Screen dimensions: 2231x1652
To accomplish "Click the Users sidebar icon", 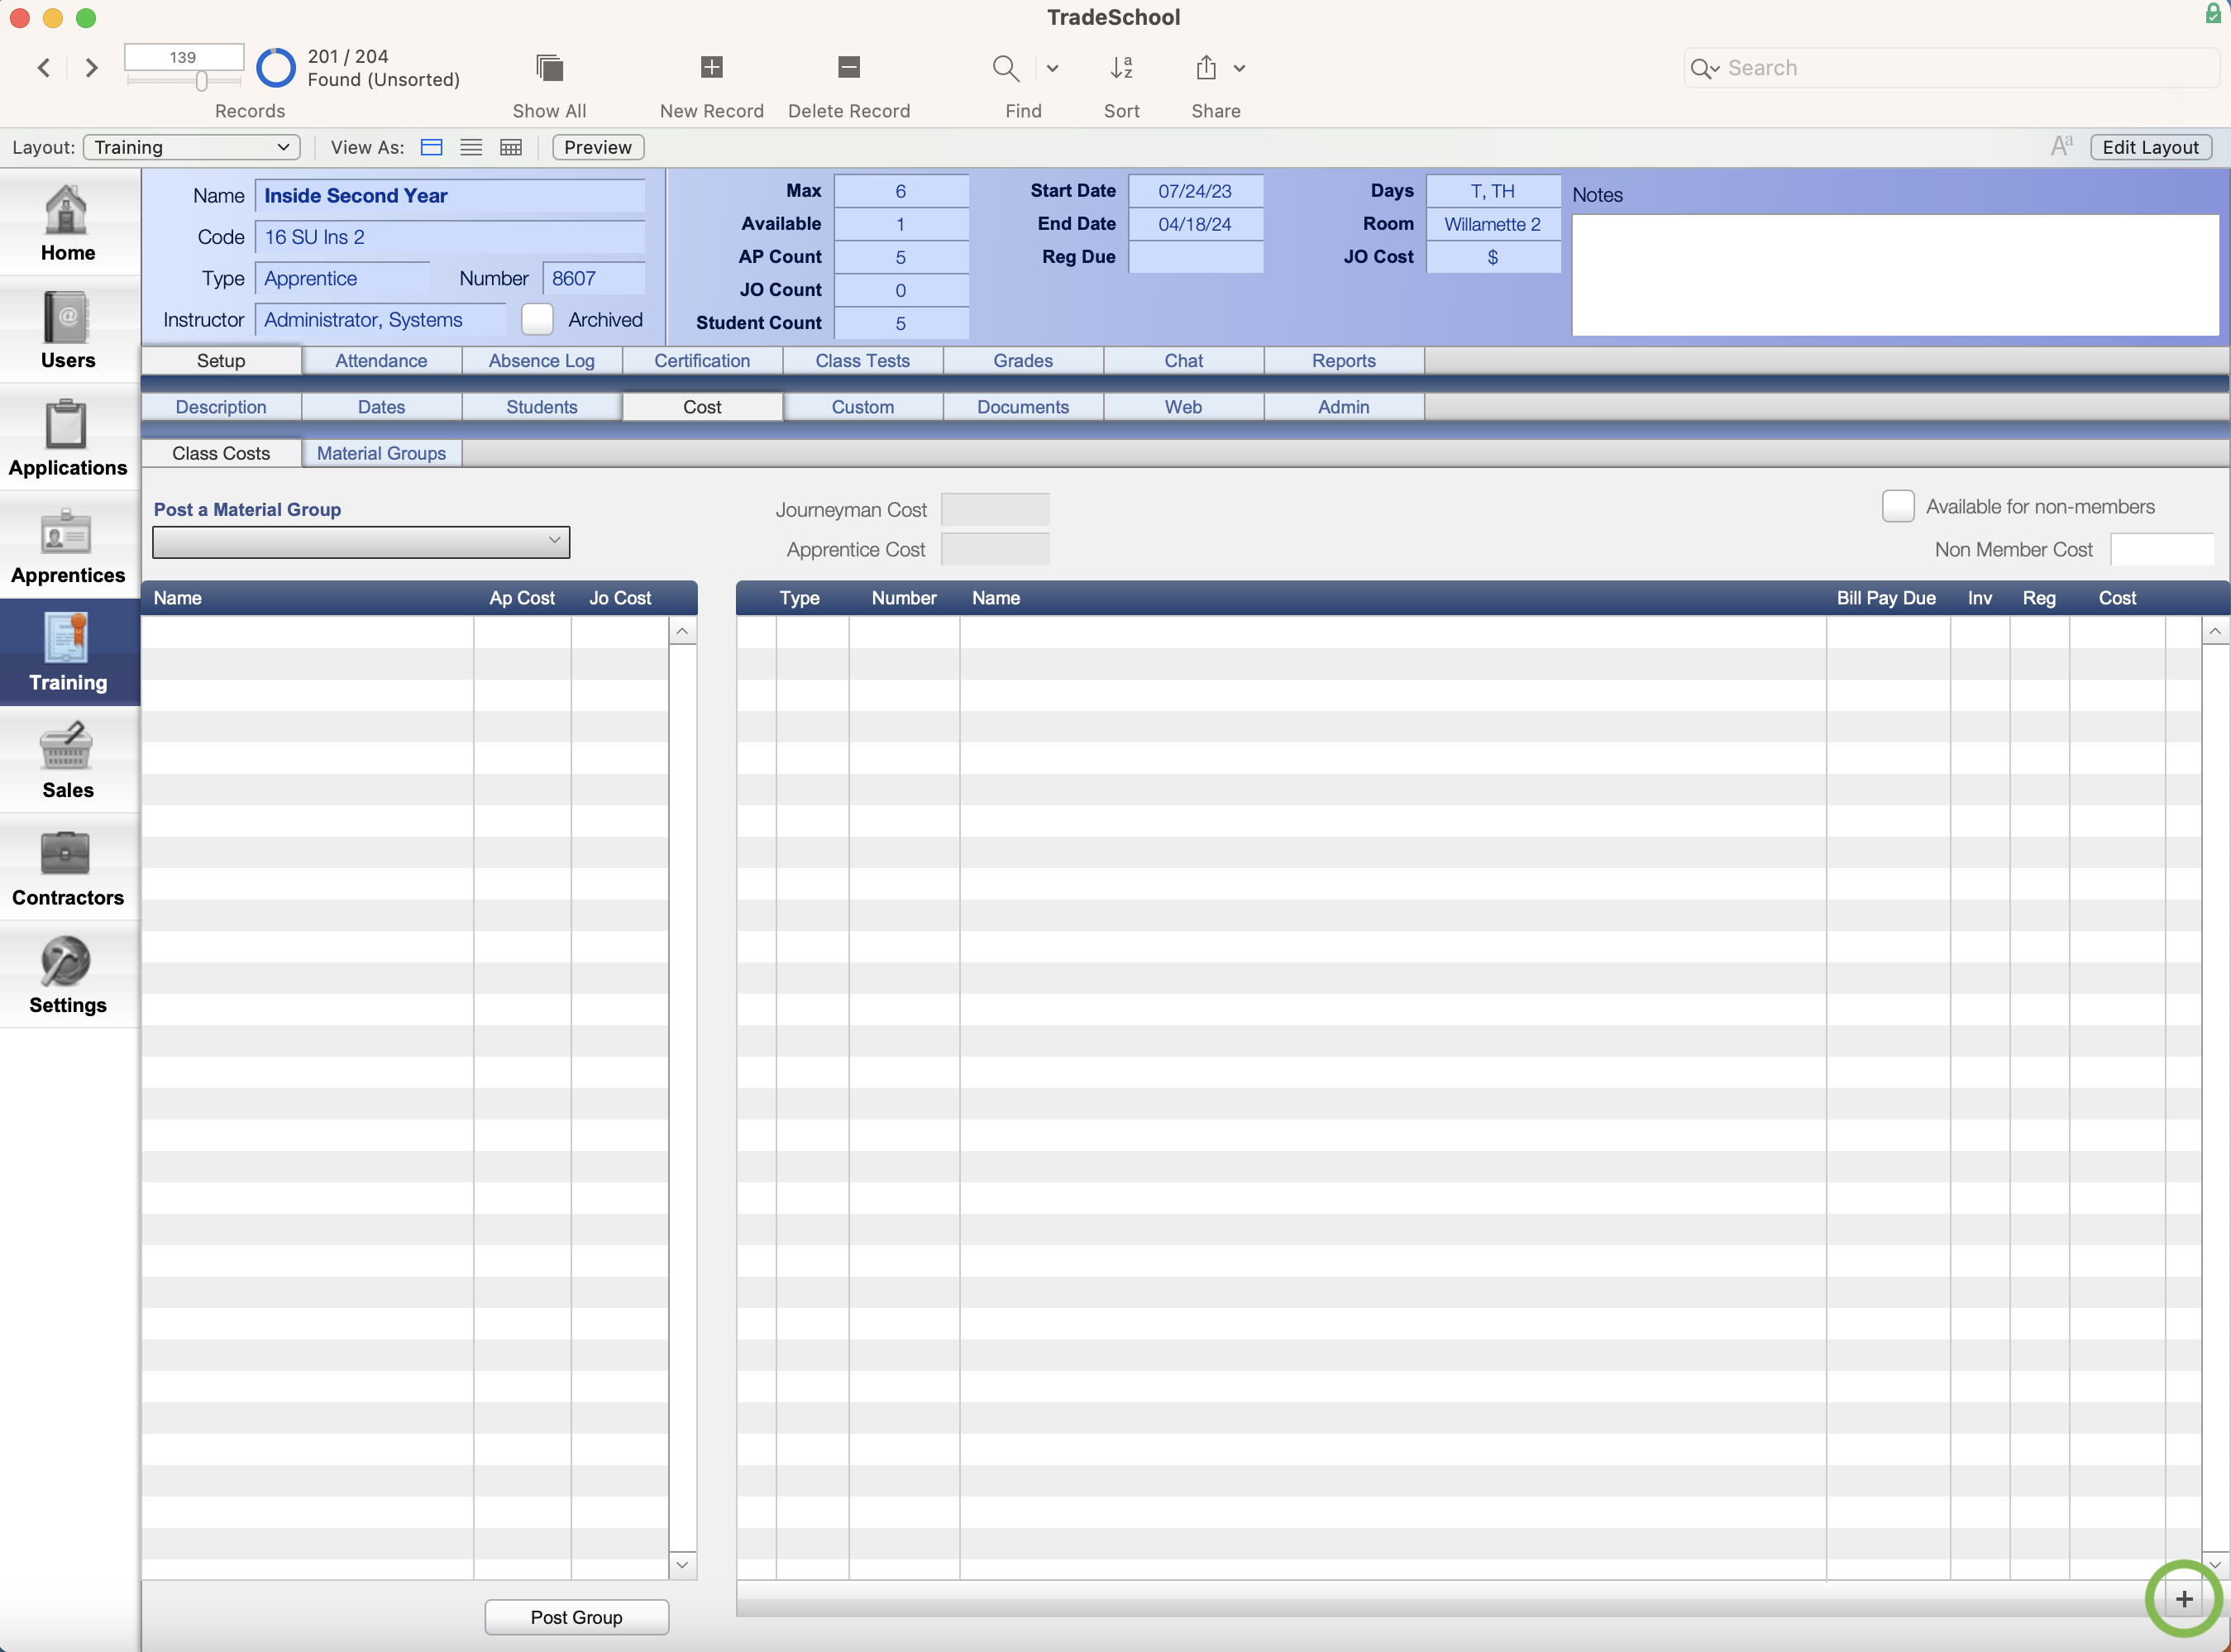I will (66, 330).
